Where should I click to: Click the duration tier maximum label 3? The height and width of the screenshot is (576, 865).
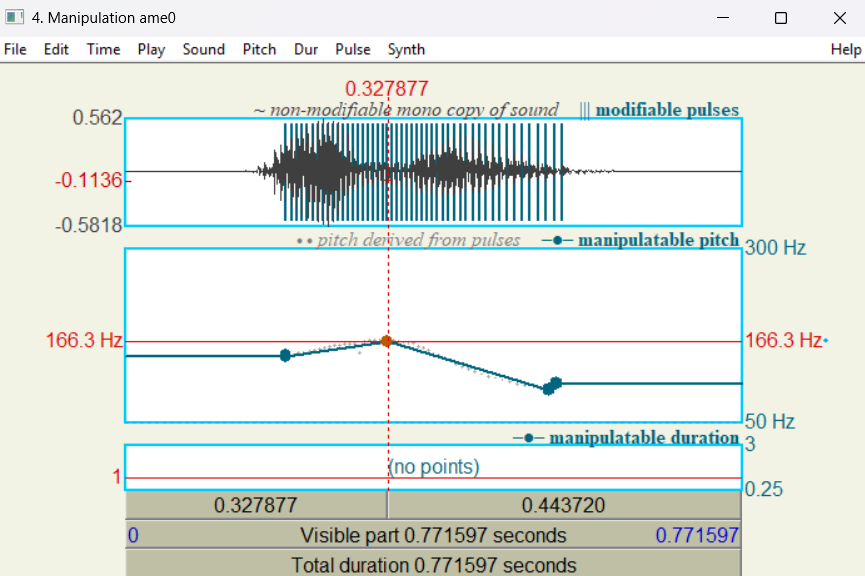(x=750, y=444)
